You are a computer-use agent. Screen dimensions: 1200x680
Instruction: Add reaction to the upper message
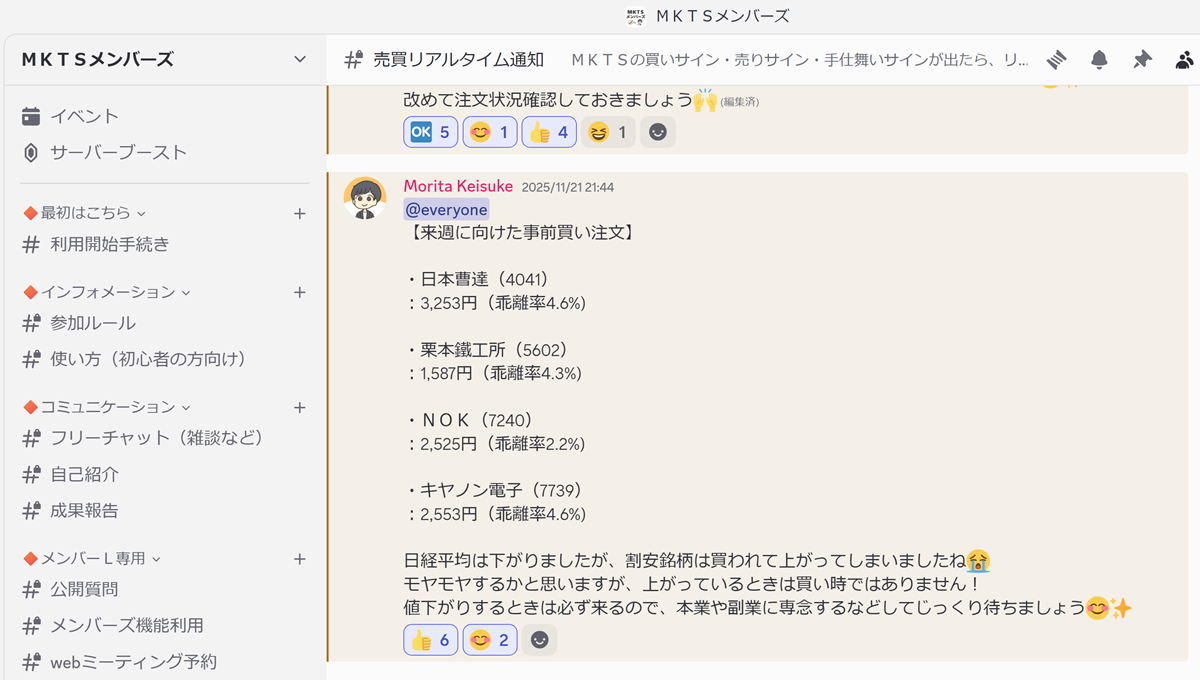click(658, 132)
